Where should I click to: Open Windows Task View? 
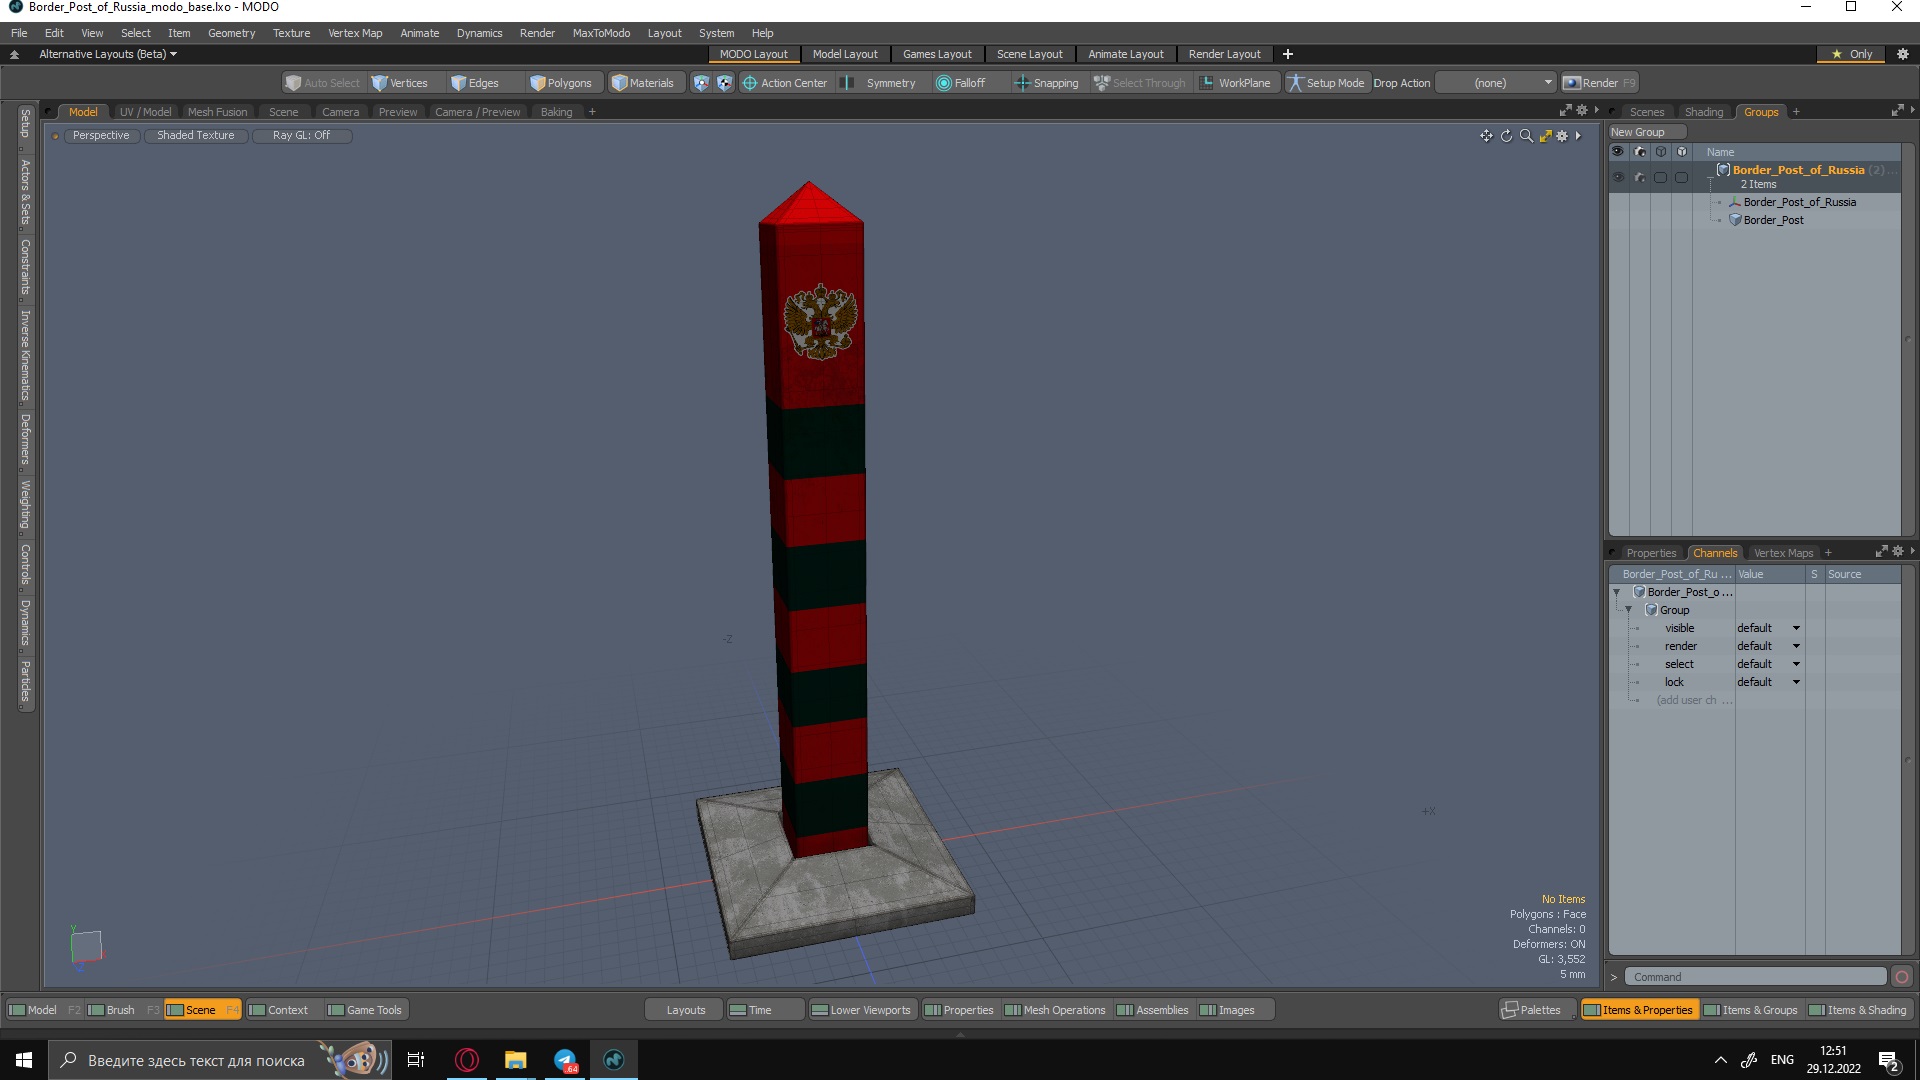(x=416, y=1060)
